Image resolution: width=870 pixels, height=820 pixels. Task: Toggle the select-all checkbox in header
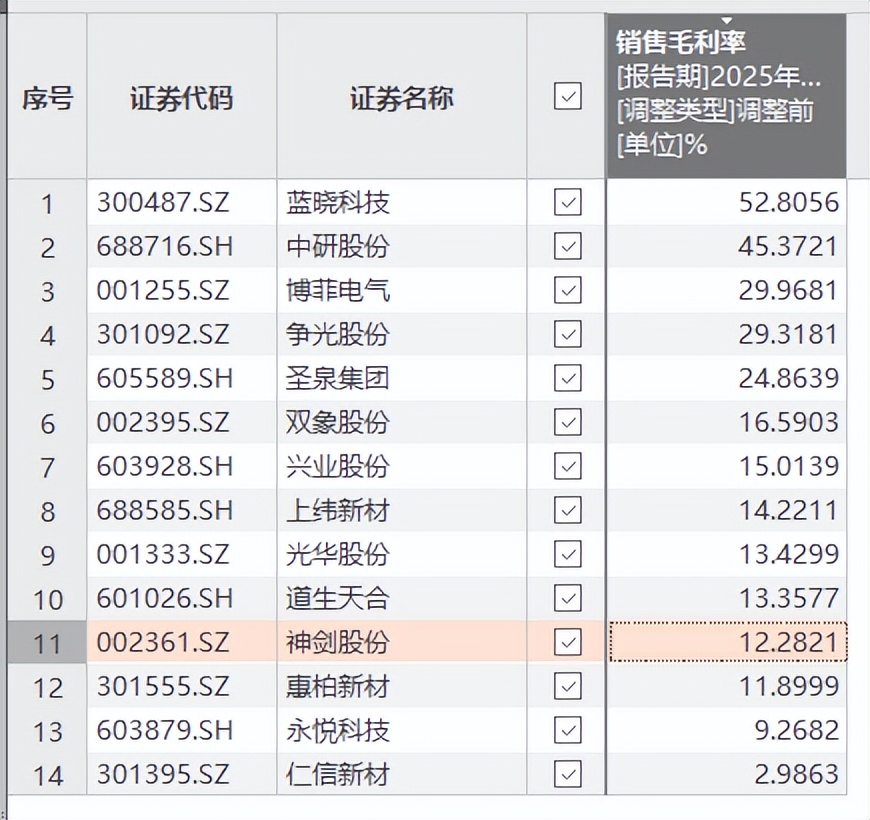[x=567, y=96]
